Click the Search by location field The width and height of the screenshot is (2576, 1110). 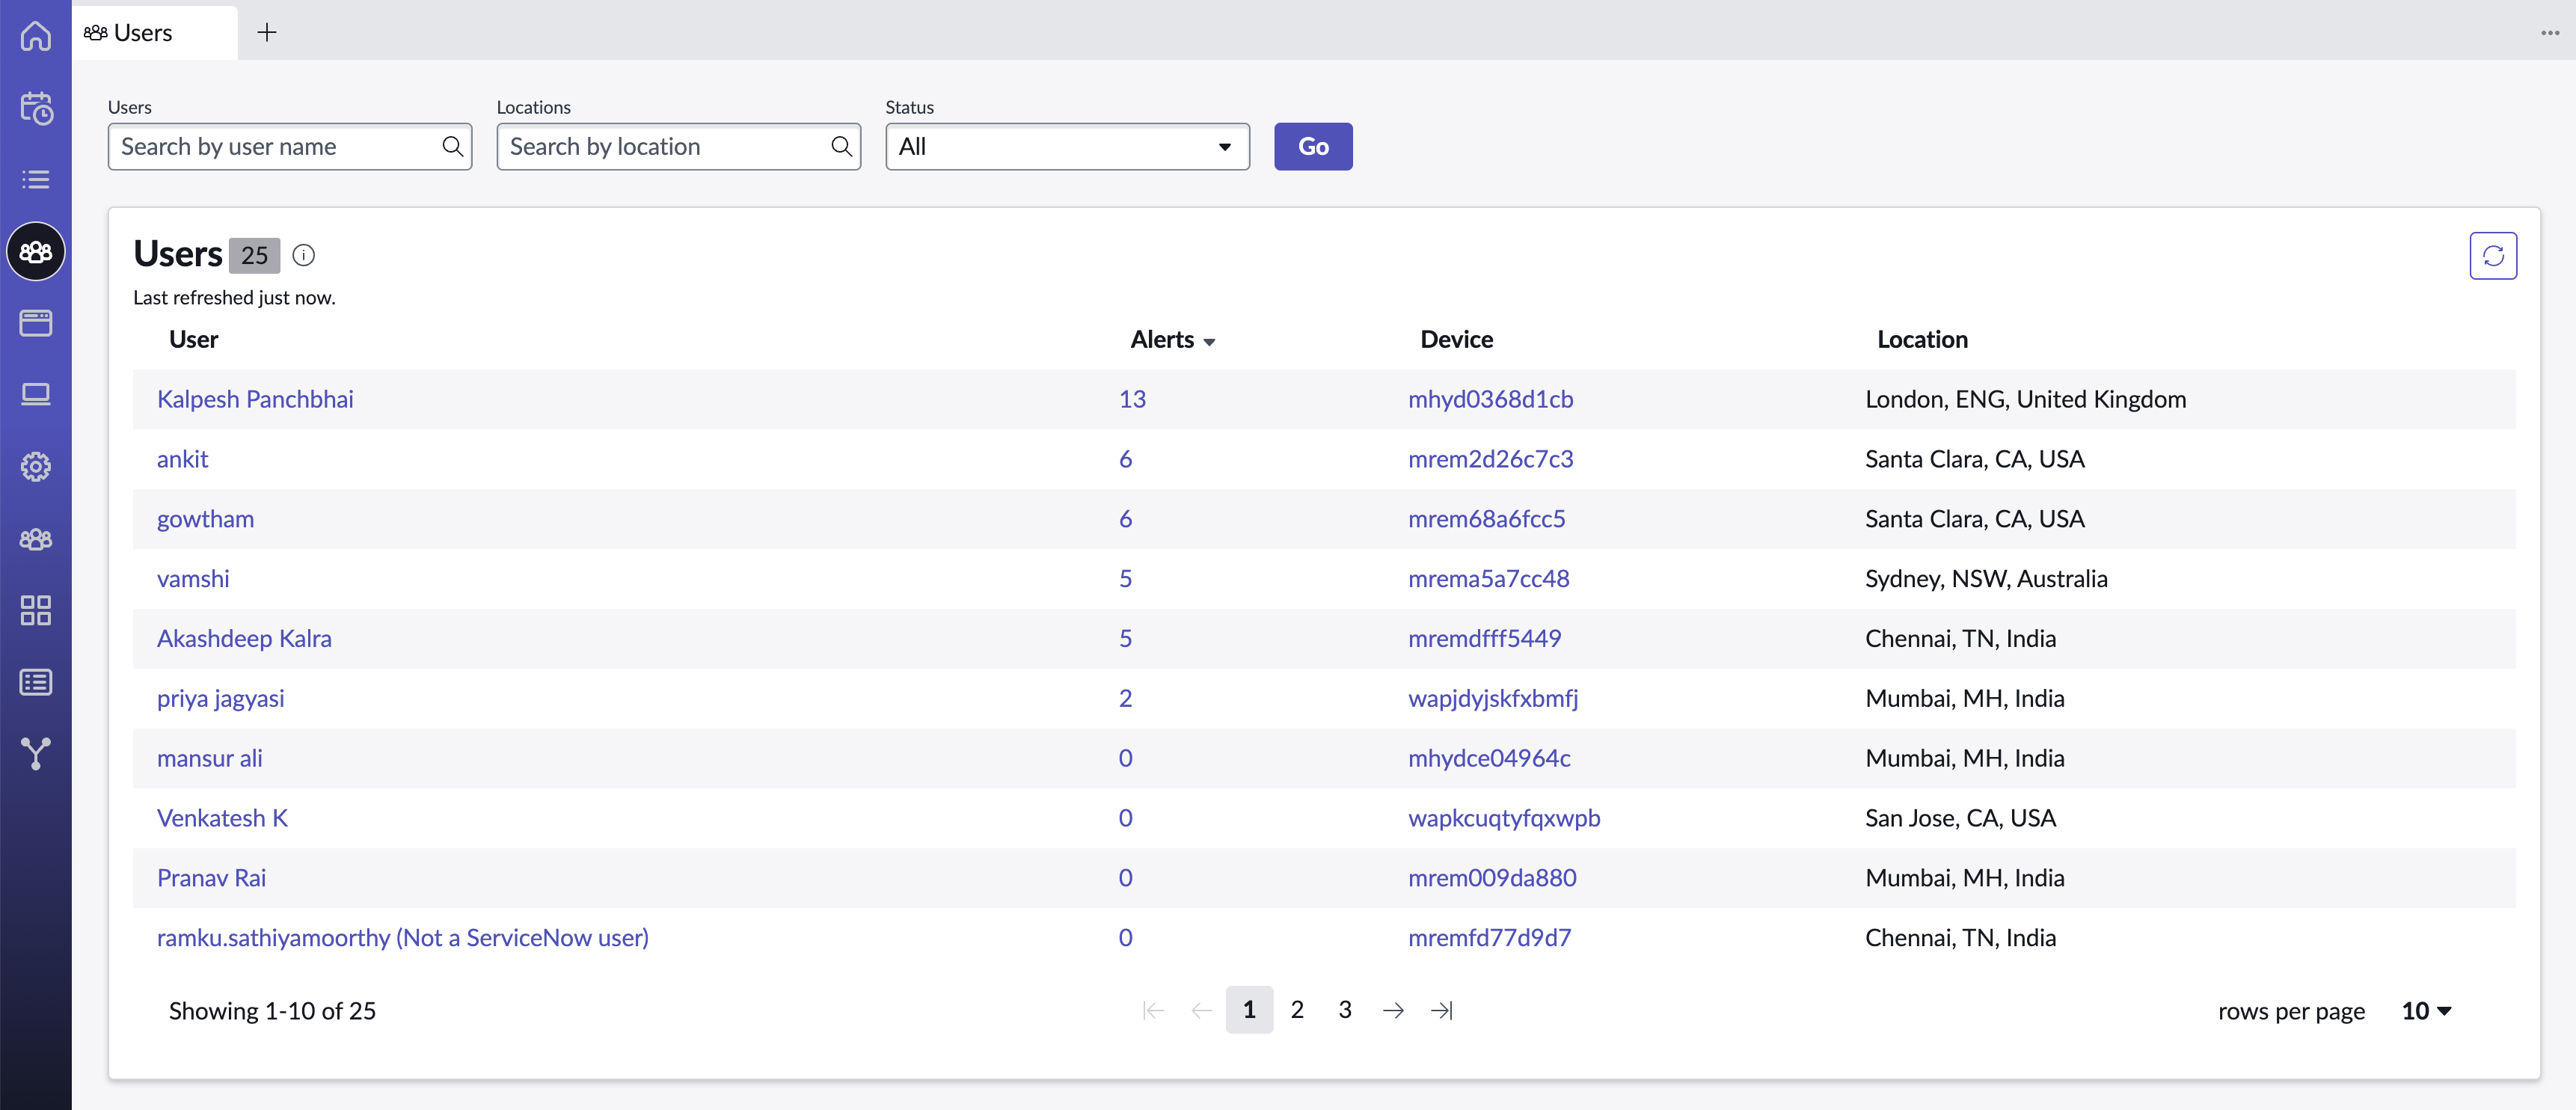pos(678,147)
